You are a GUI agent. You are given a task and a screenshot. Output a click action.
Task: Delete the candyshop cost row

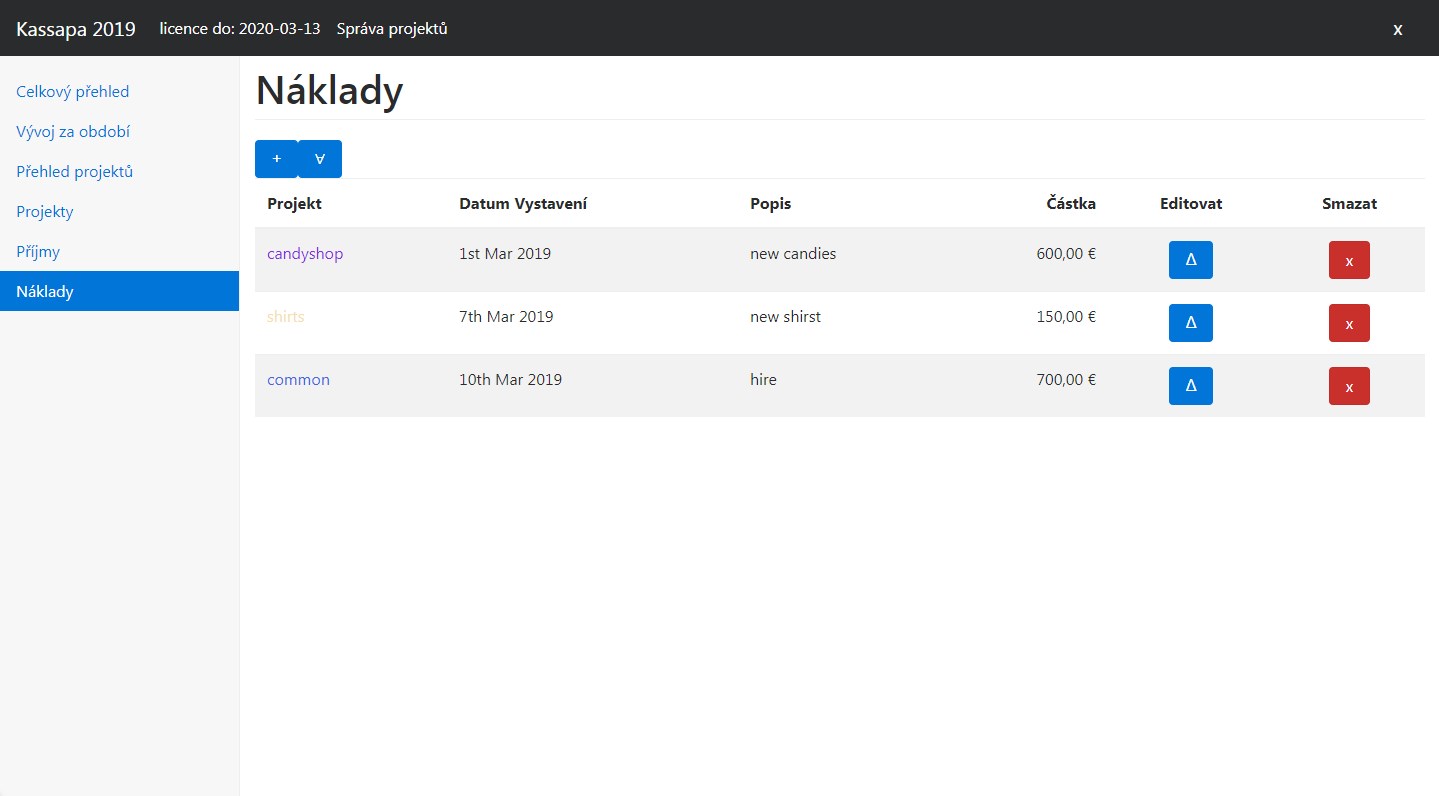click(x=1349, y=260)
